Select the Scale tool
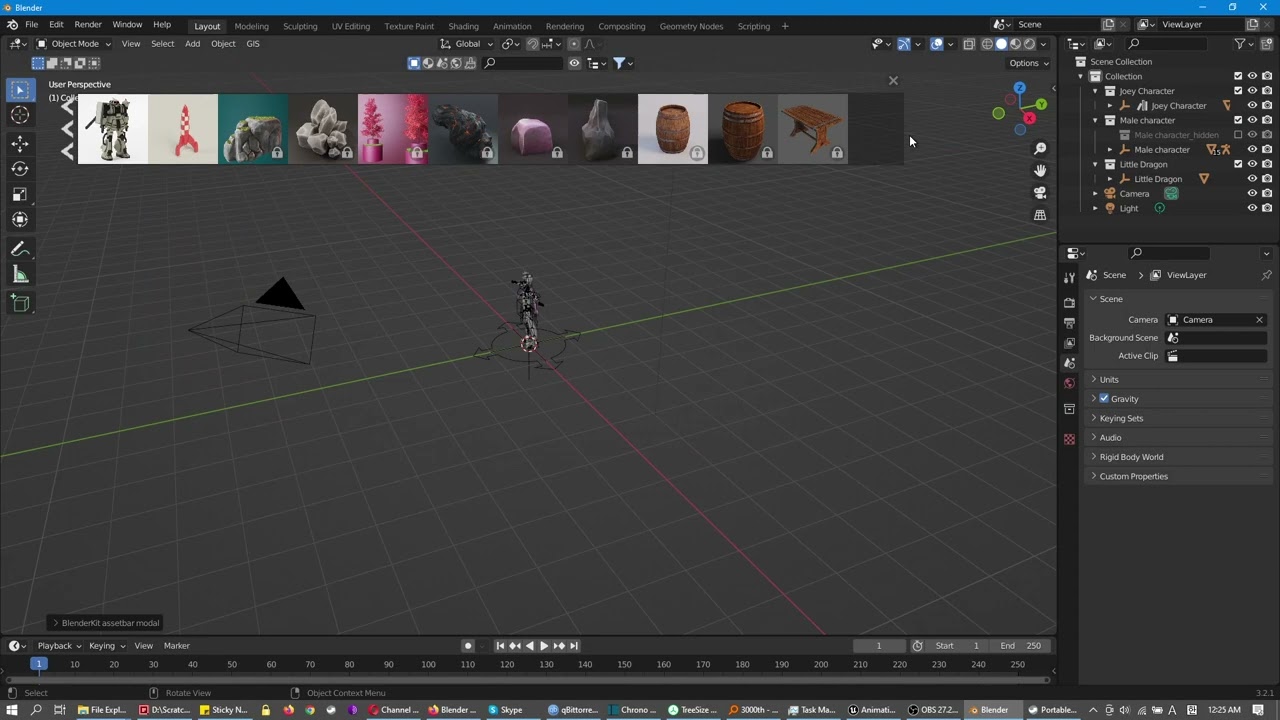The image size is (1280, 720). 20,194
